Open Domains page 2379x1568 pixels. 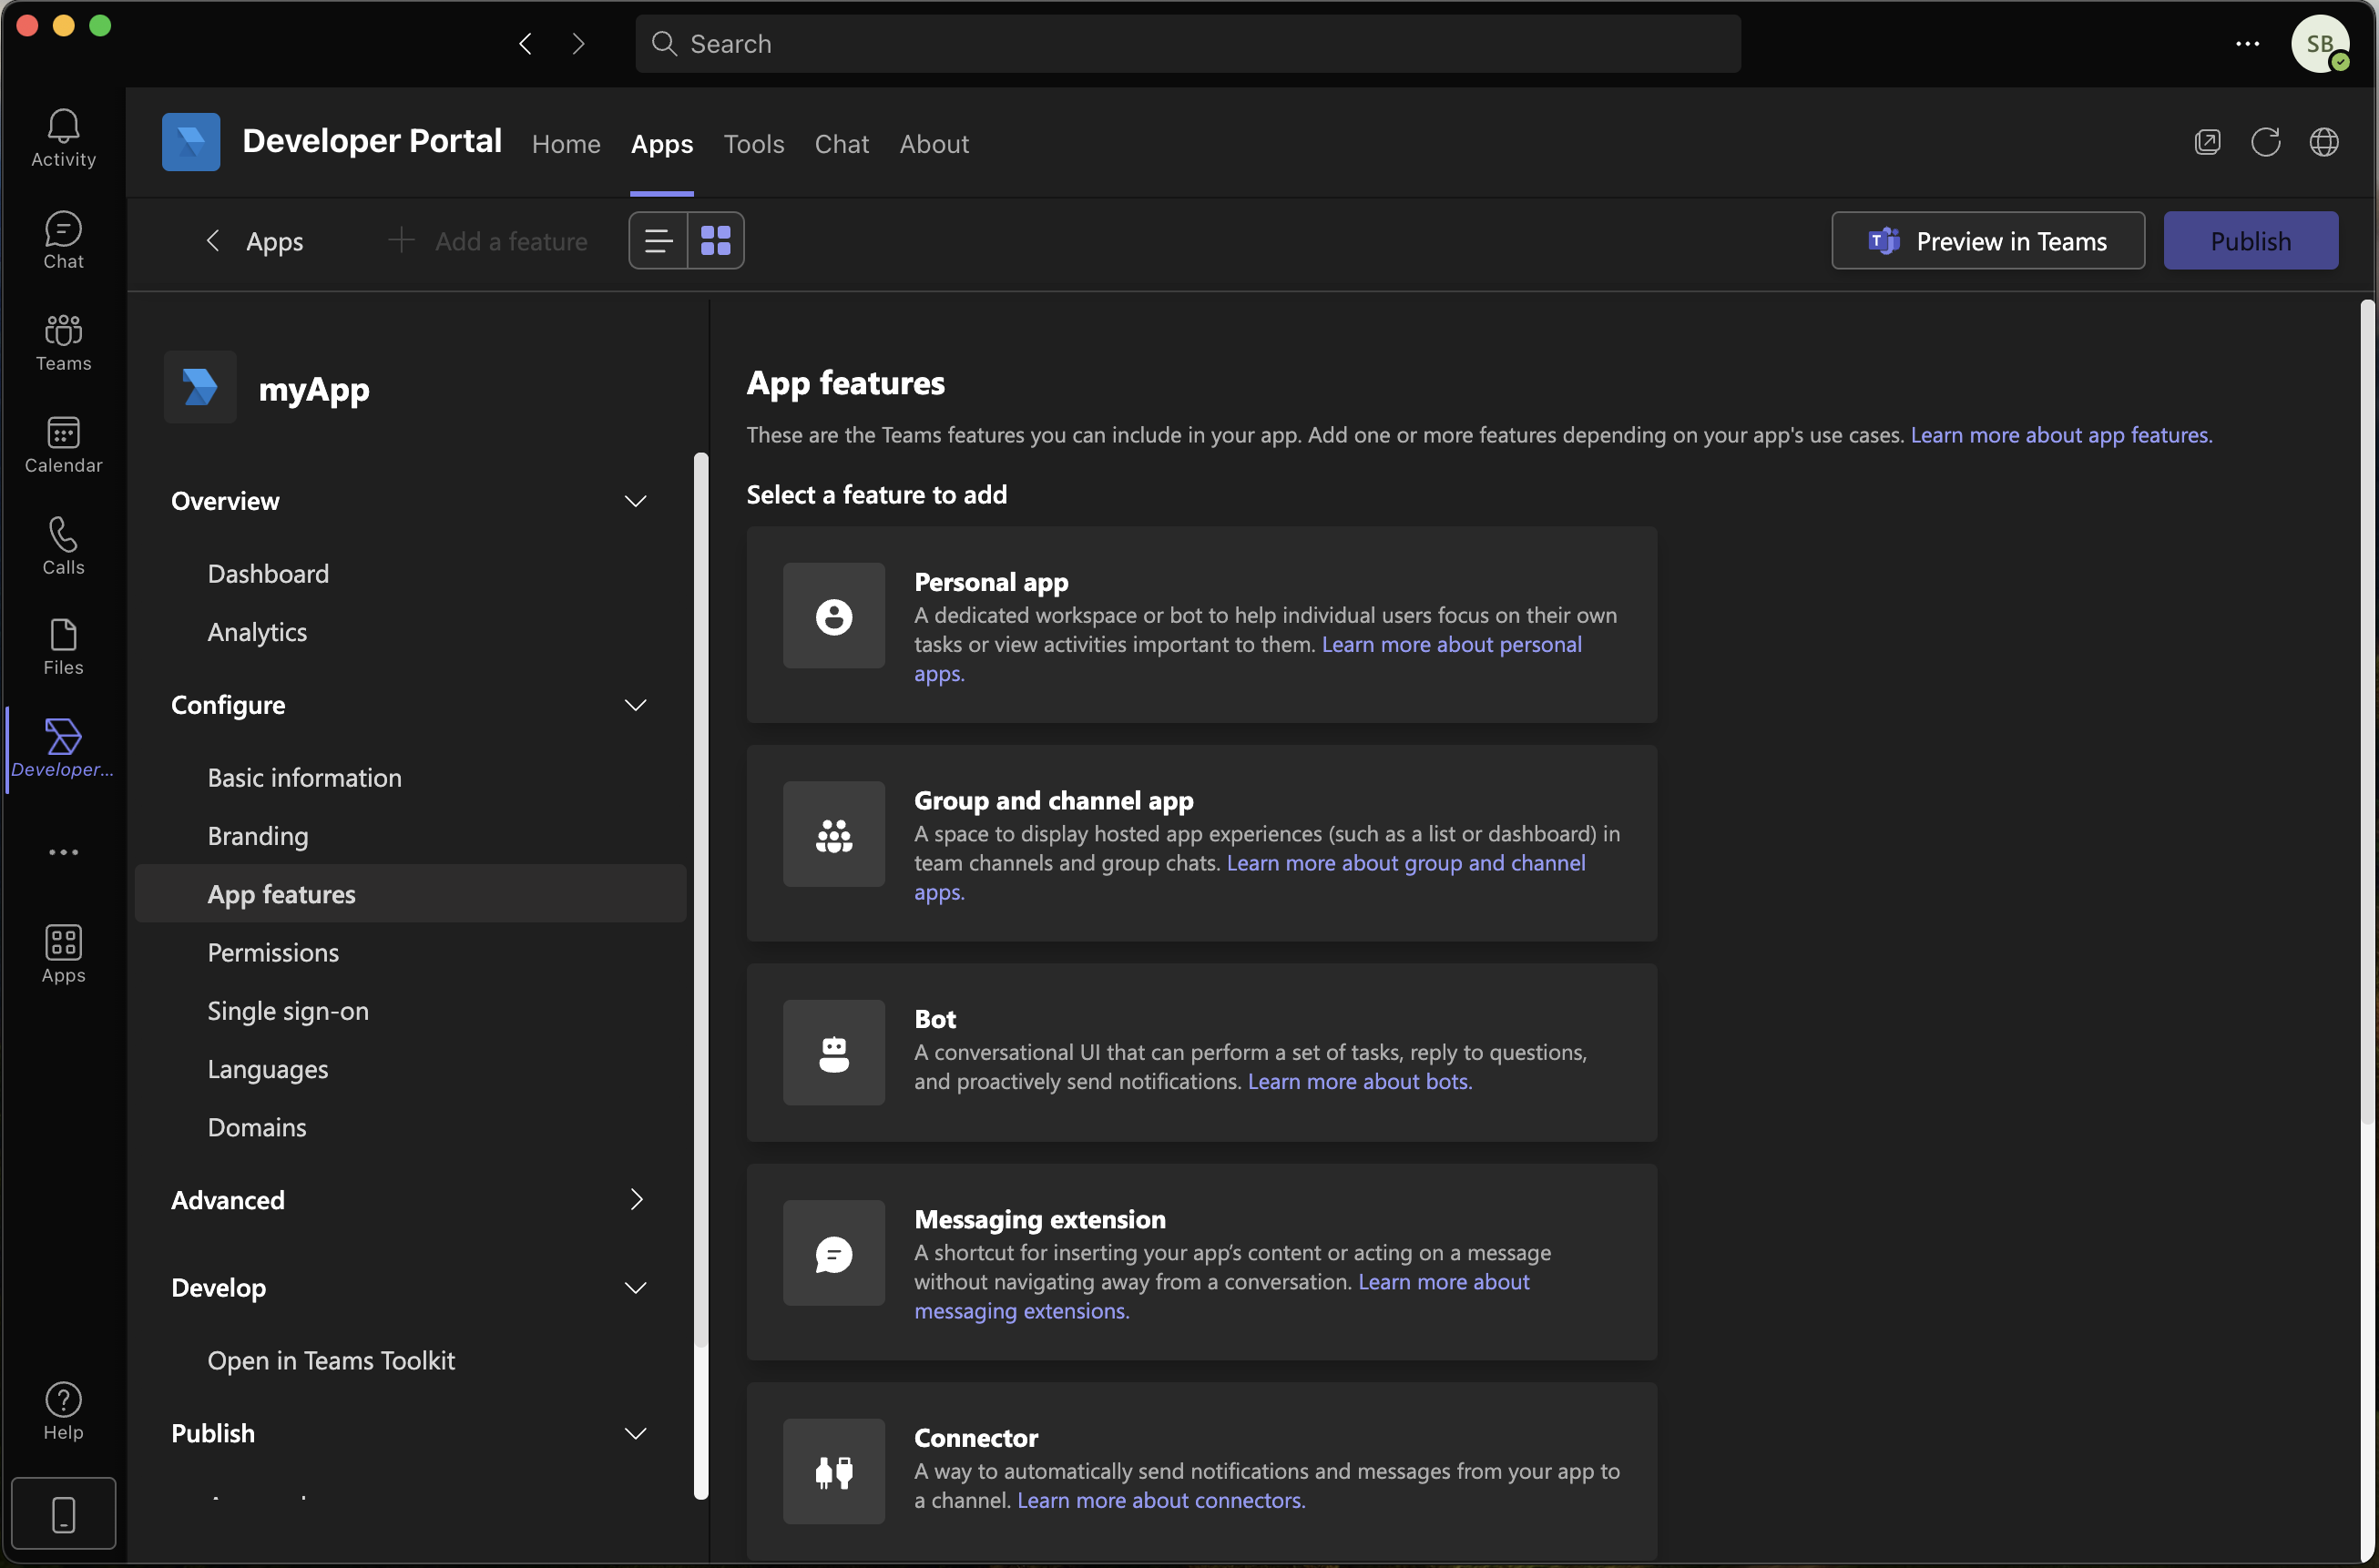tap(257, 1127)
